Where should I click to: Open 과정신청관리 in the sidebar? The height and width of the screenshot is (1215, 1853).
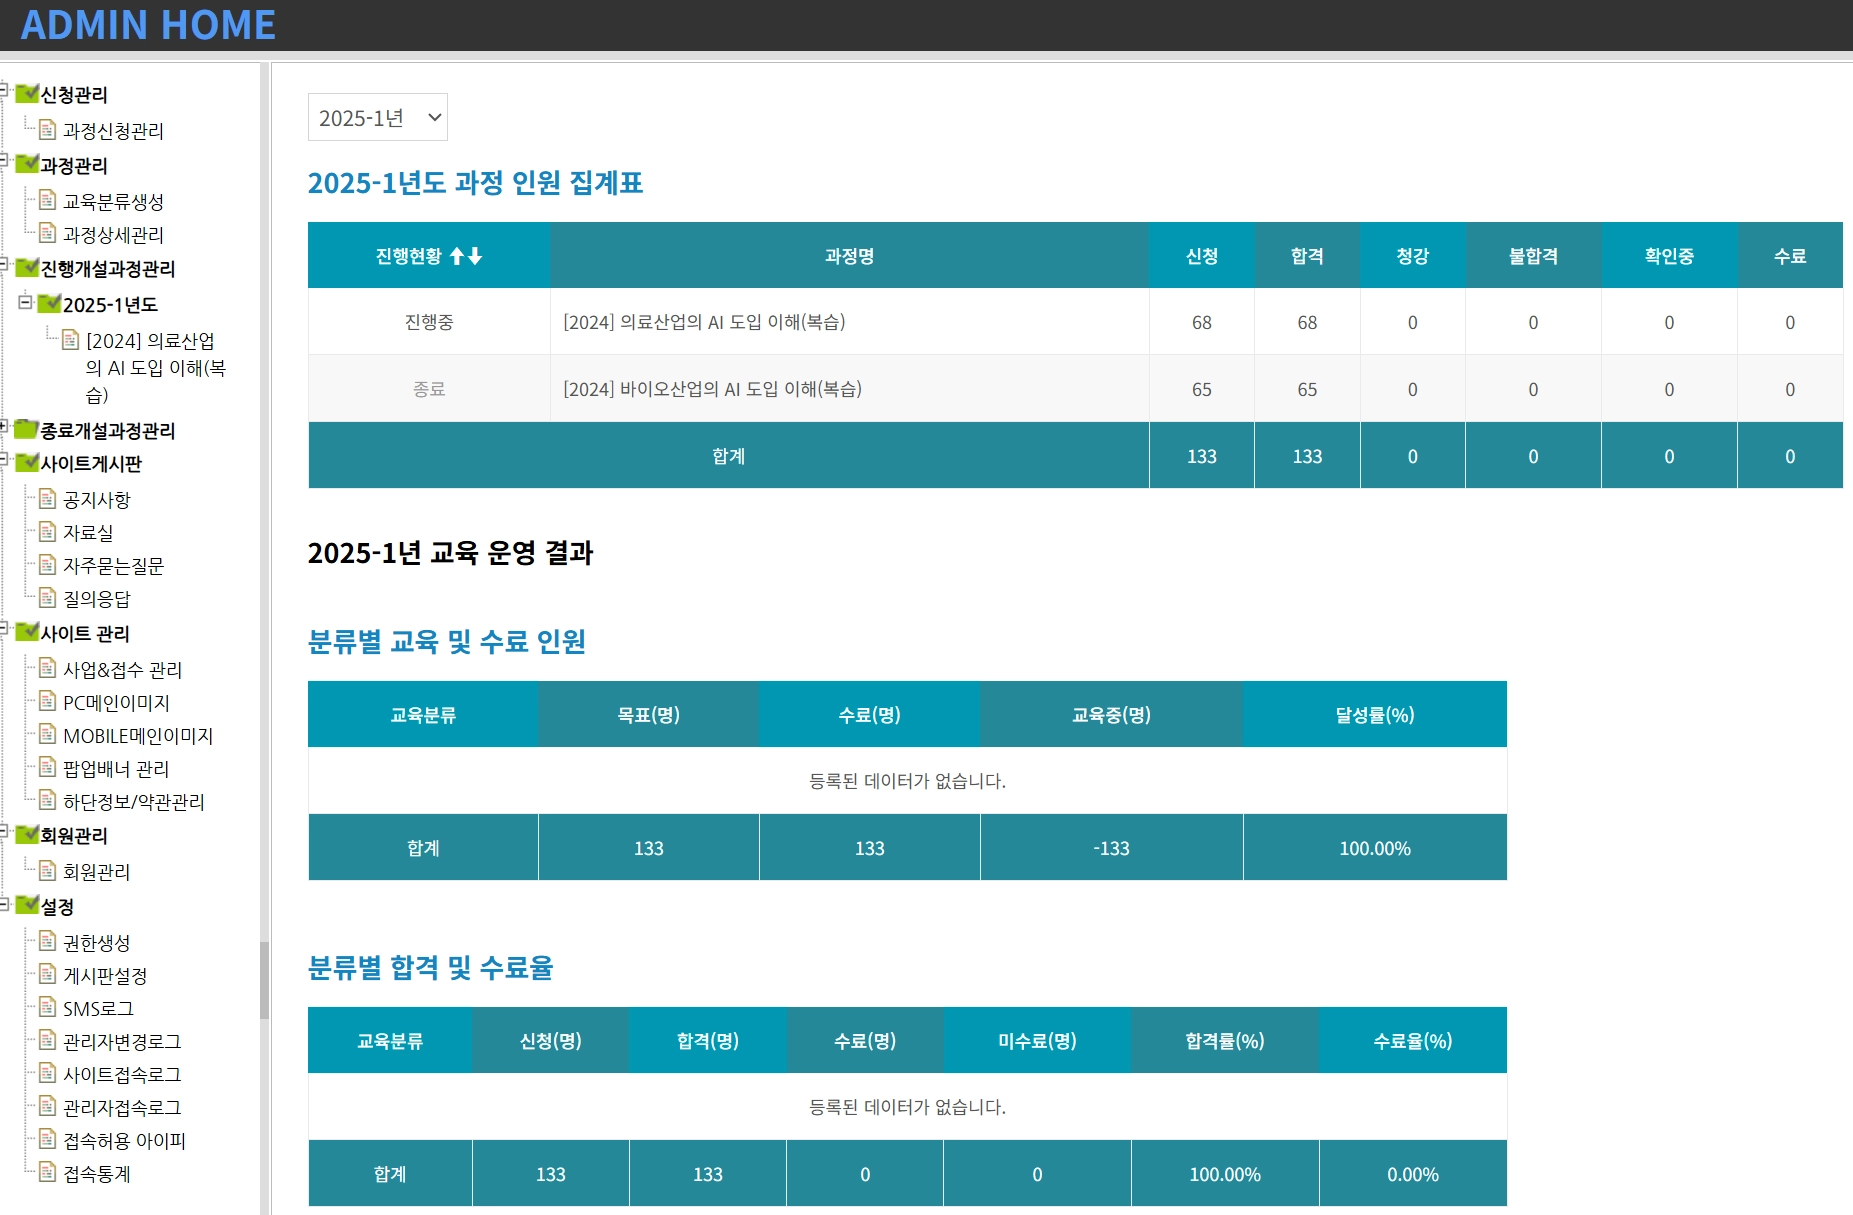pyautogui.click(x=113, y=131)
